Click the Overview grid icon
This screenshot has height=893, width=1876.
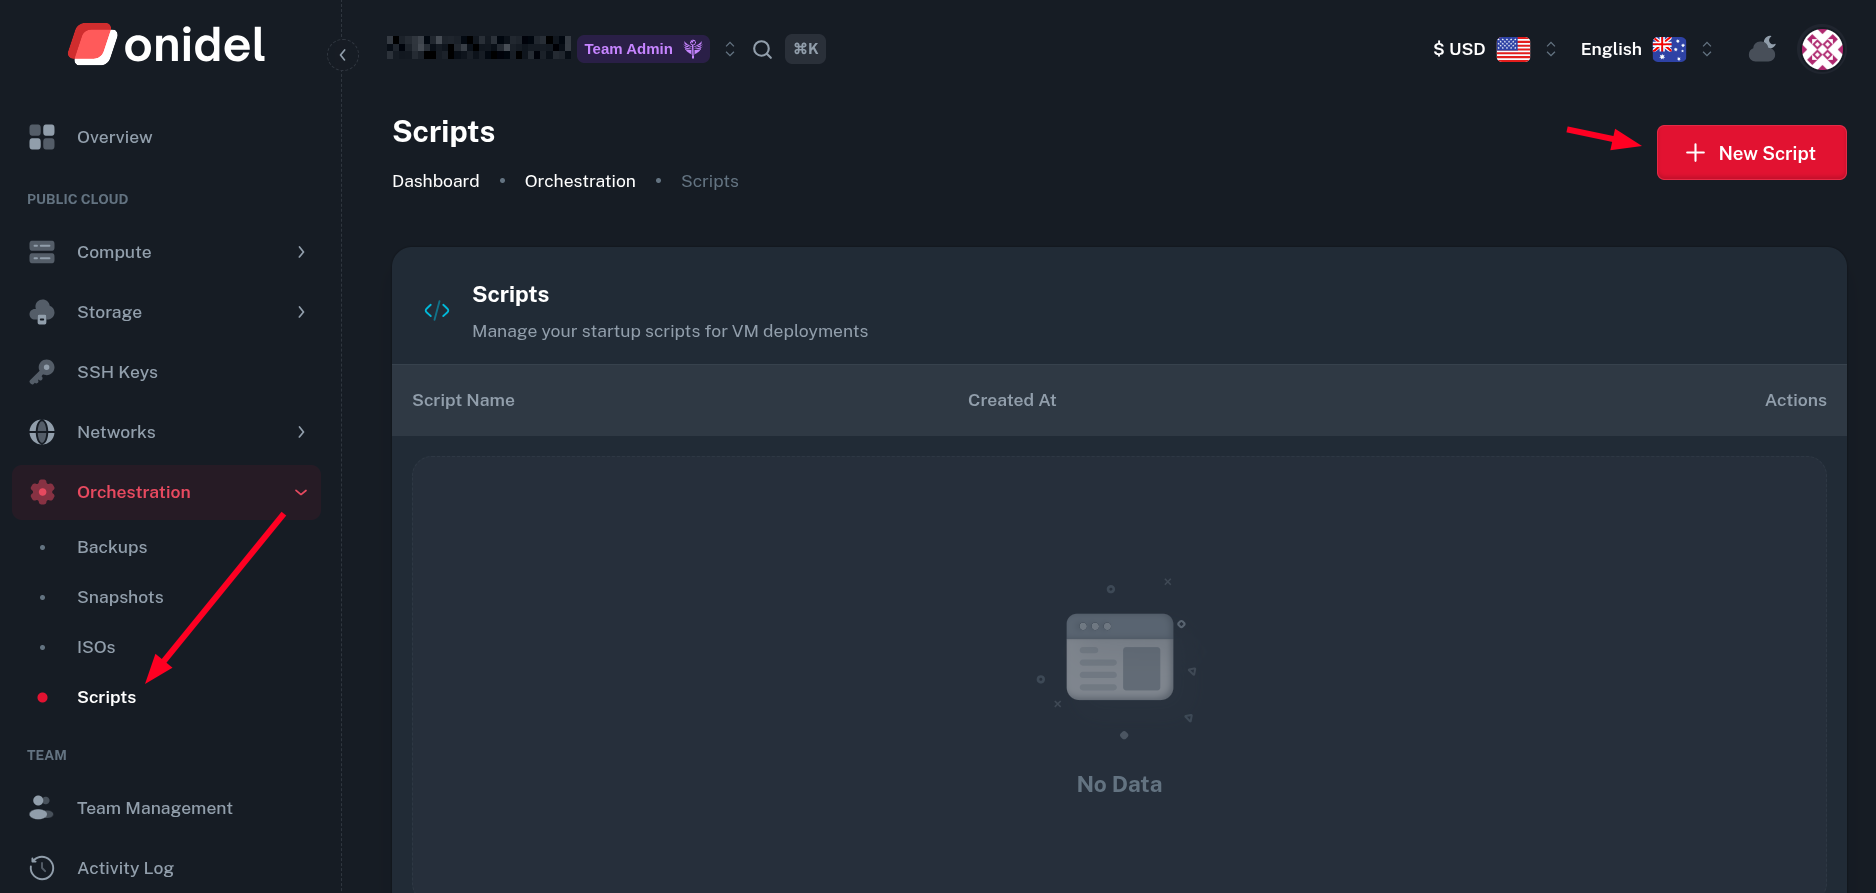(x=42, y=137)
